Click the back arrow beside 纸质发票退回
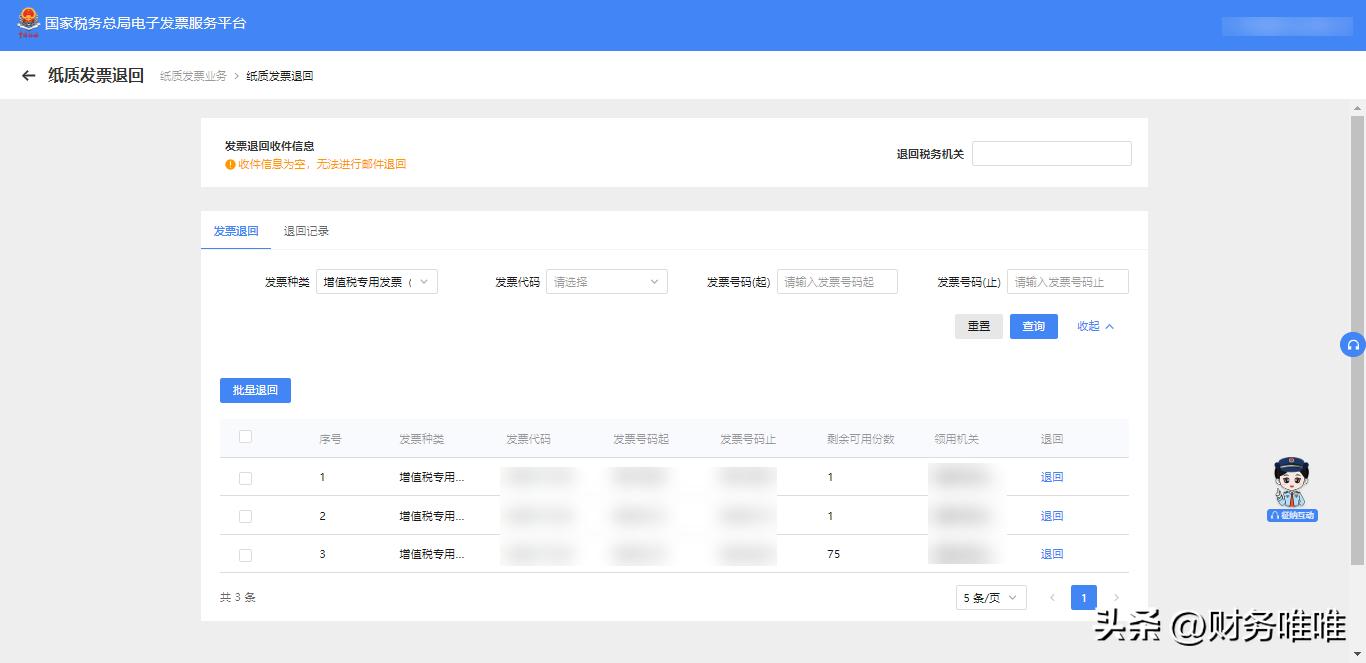This screenshot has height=663, width=1366. pos(27,75)
